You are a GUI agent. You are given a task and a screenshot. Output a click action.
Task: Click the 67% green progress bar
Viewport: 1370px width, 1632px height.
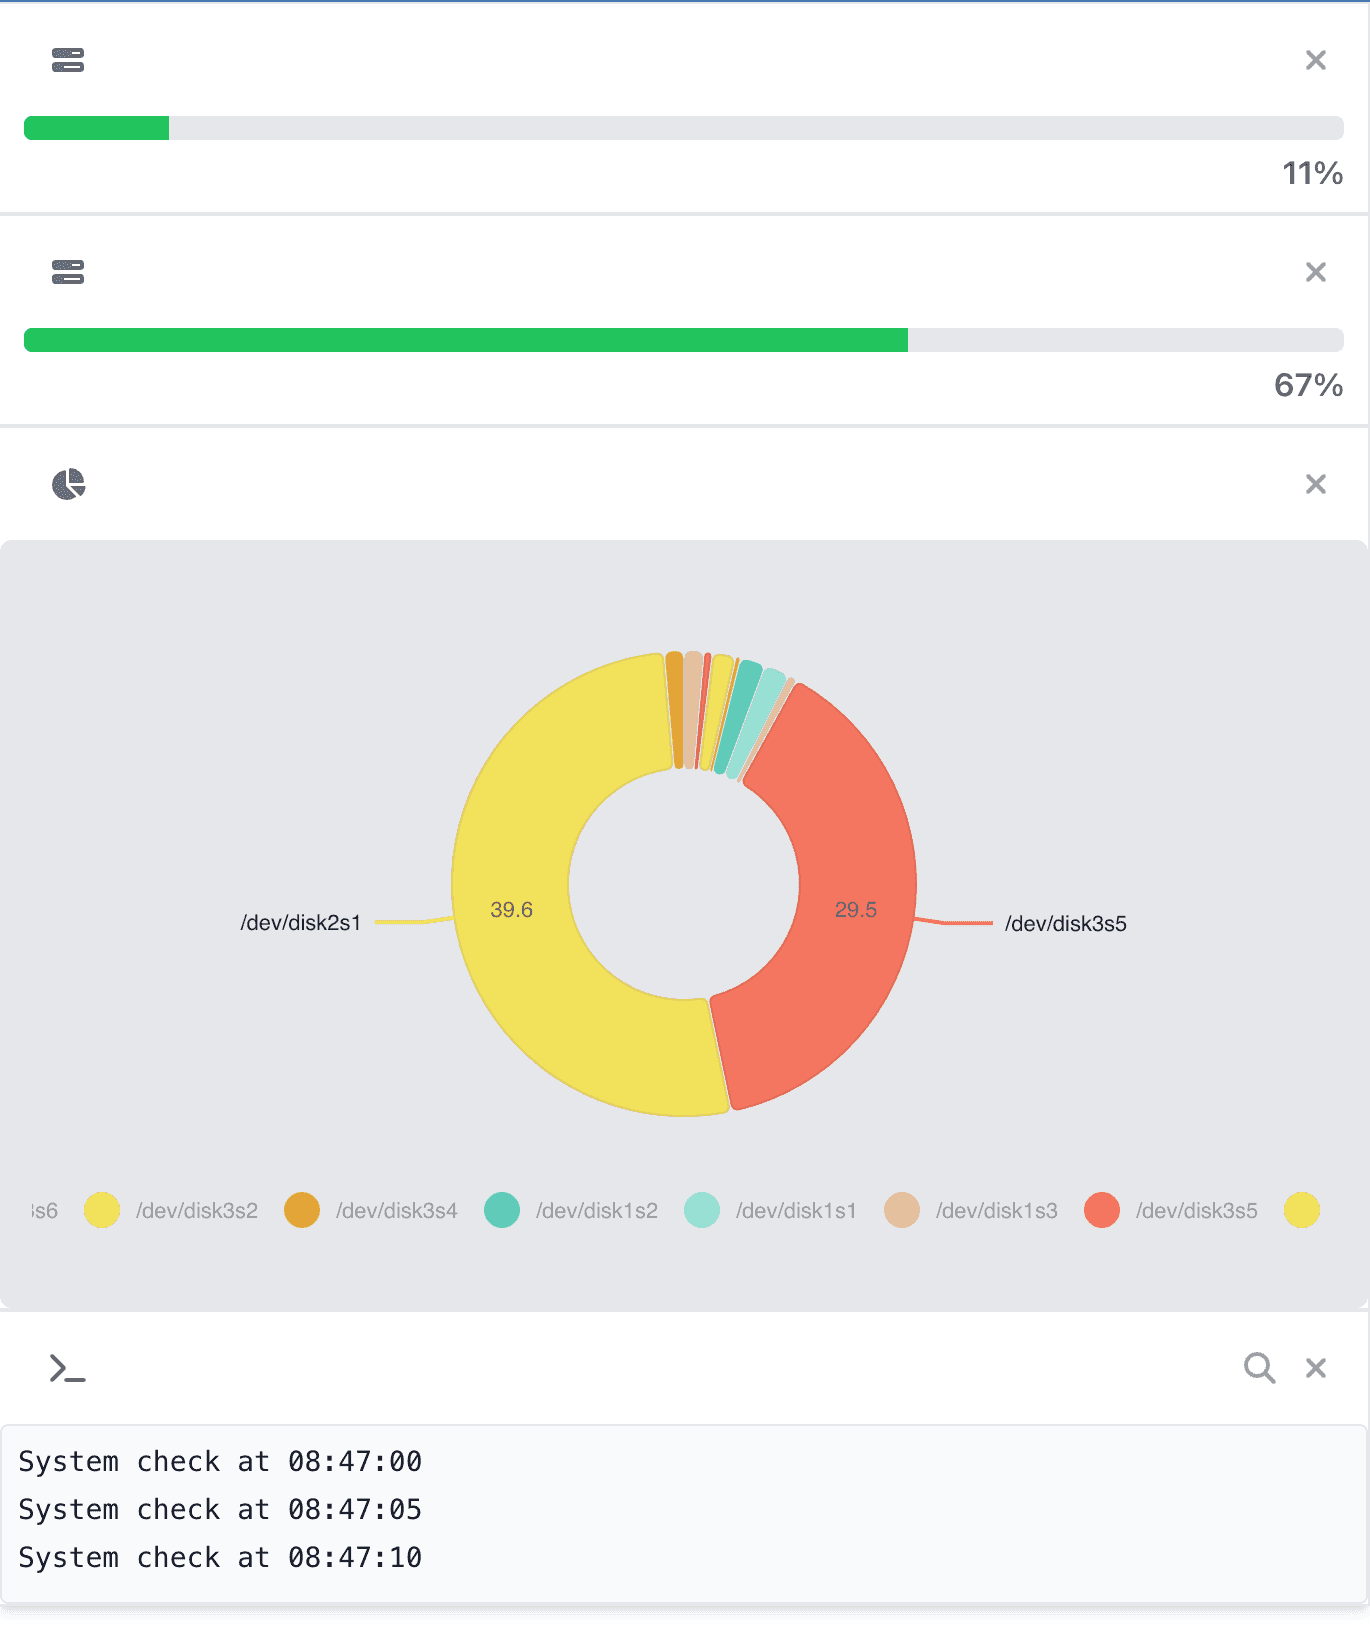466,340
